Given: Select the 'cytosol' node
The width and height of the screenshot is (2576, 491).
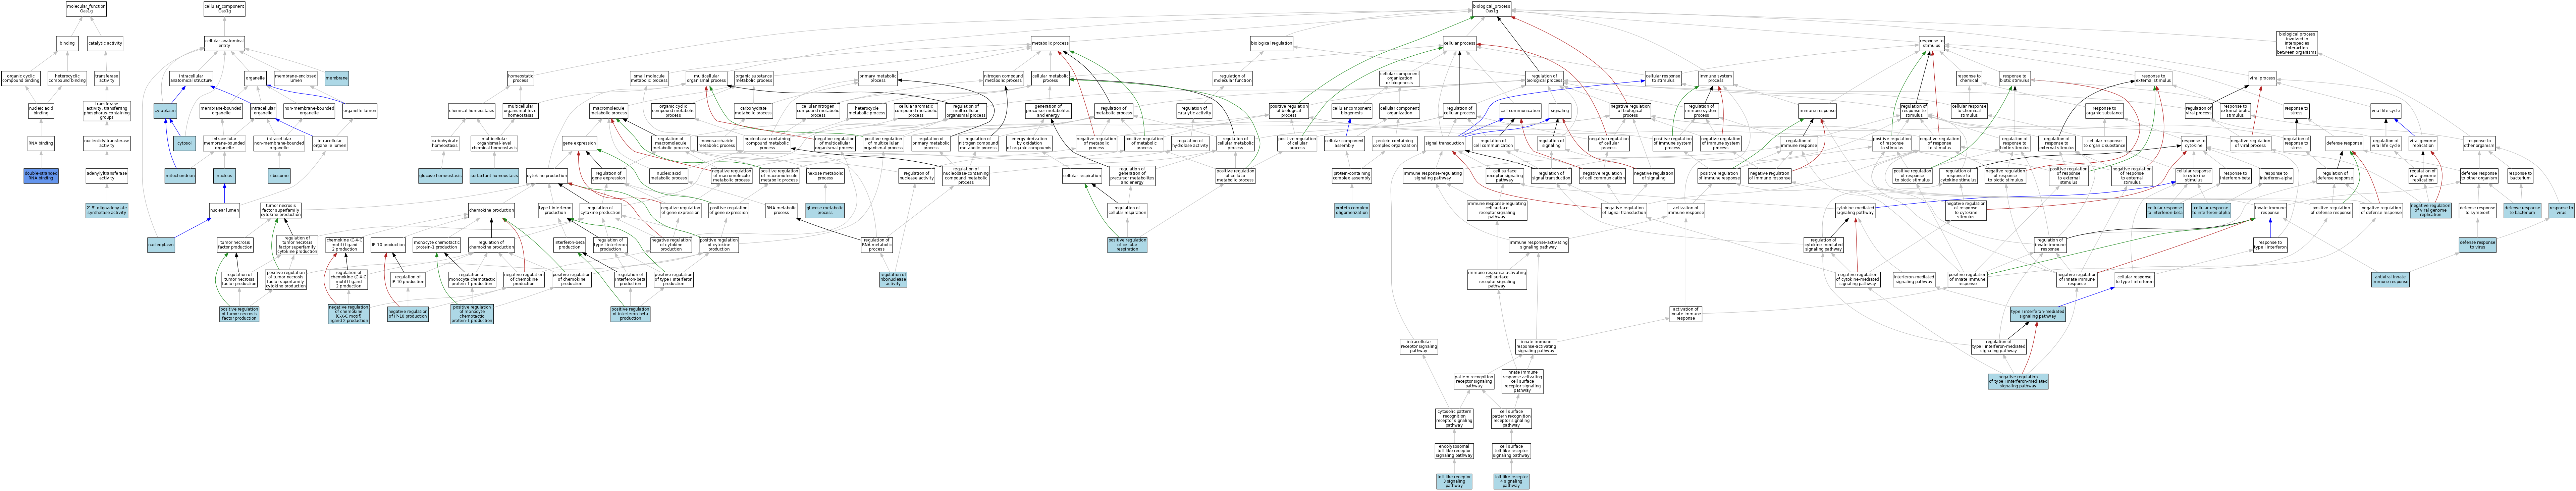Looking at the screenshot, I should click(x=184, y=143).
